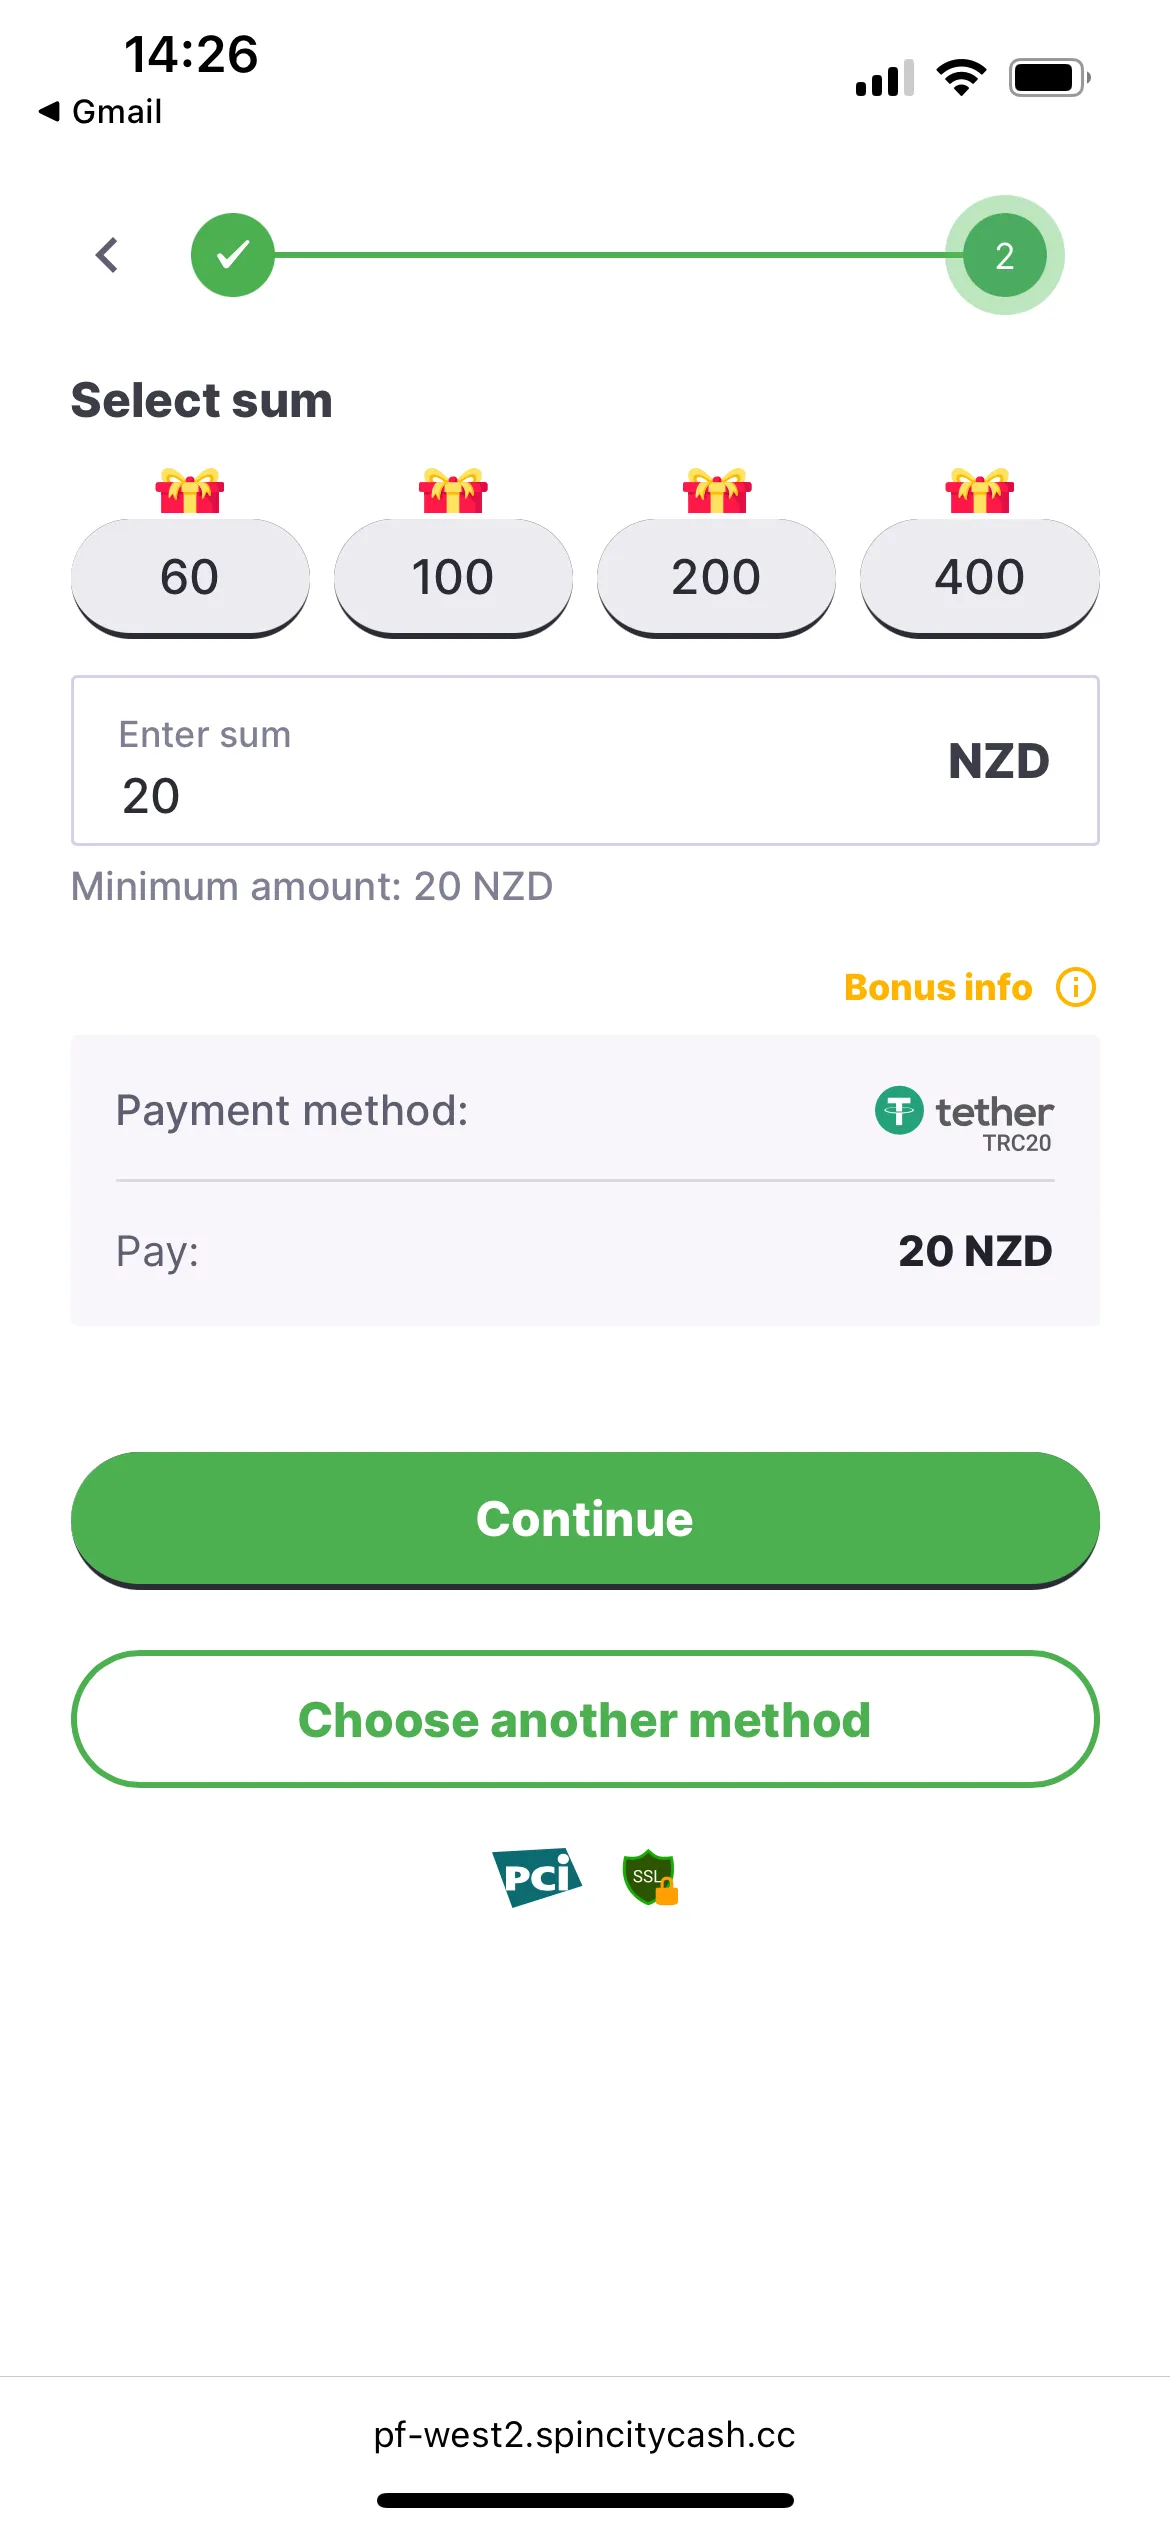The width and height of the screenshot is (1170, 2532).
Task: Select the 100 sum preset
Action: tap(453, 577)
